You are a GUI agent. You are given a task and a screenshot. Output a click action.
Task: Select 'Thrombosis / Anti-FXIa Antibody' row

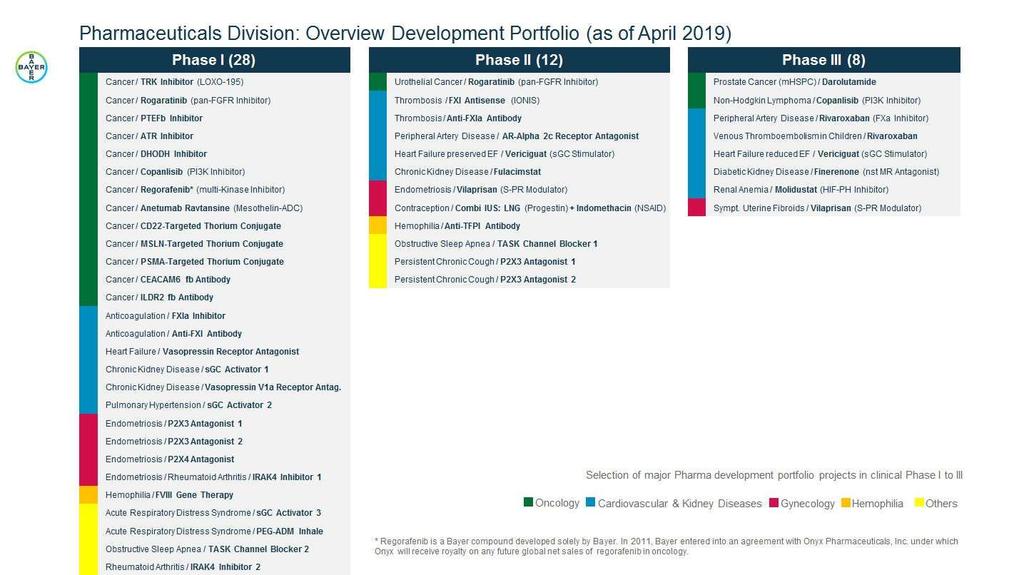[x=519, y=118]
